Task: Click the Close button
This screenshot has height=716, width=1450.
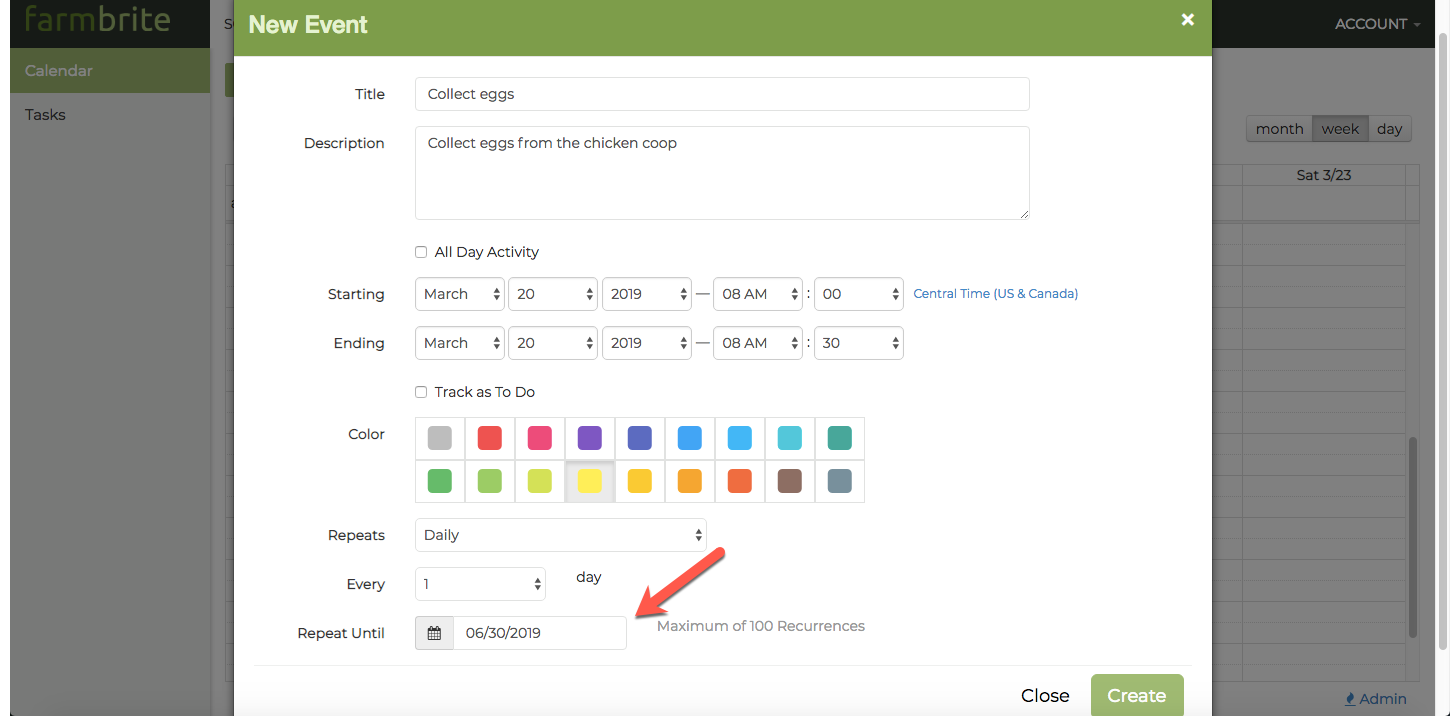Action: point(1045,696)
